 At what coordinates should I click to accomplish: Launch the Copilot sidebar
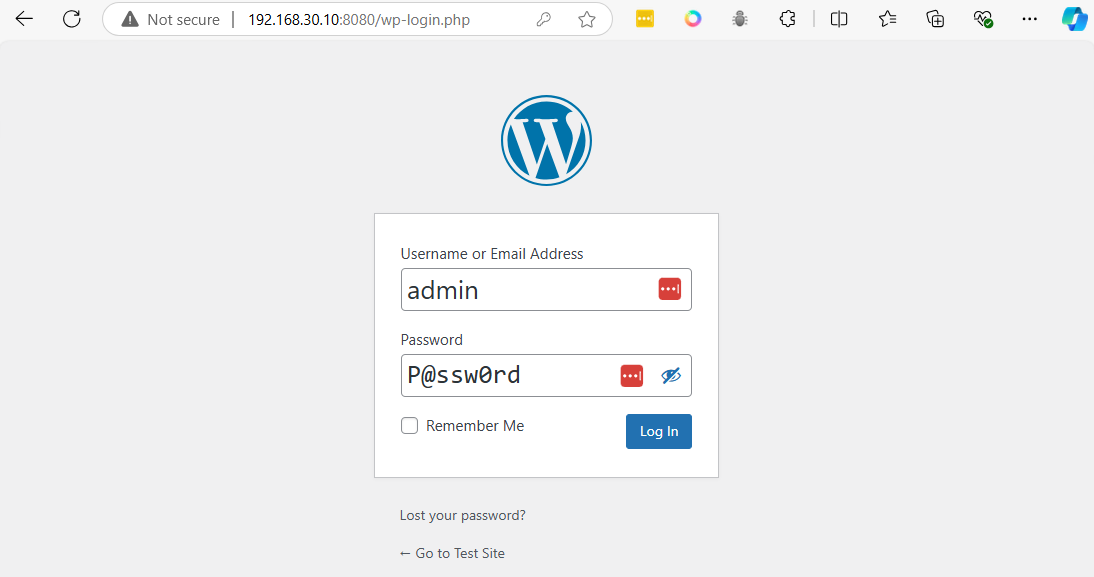click(x=1075, y=19)
